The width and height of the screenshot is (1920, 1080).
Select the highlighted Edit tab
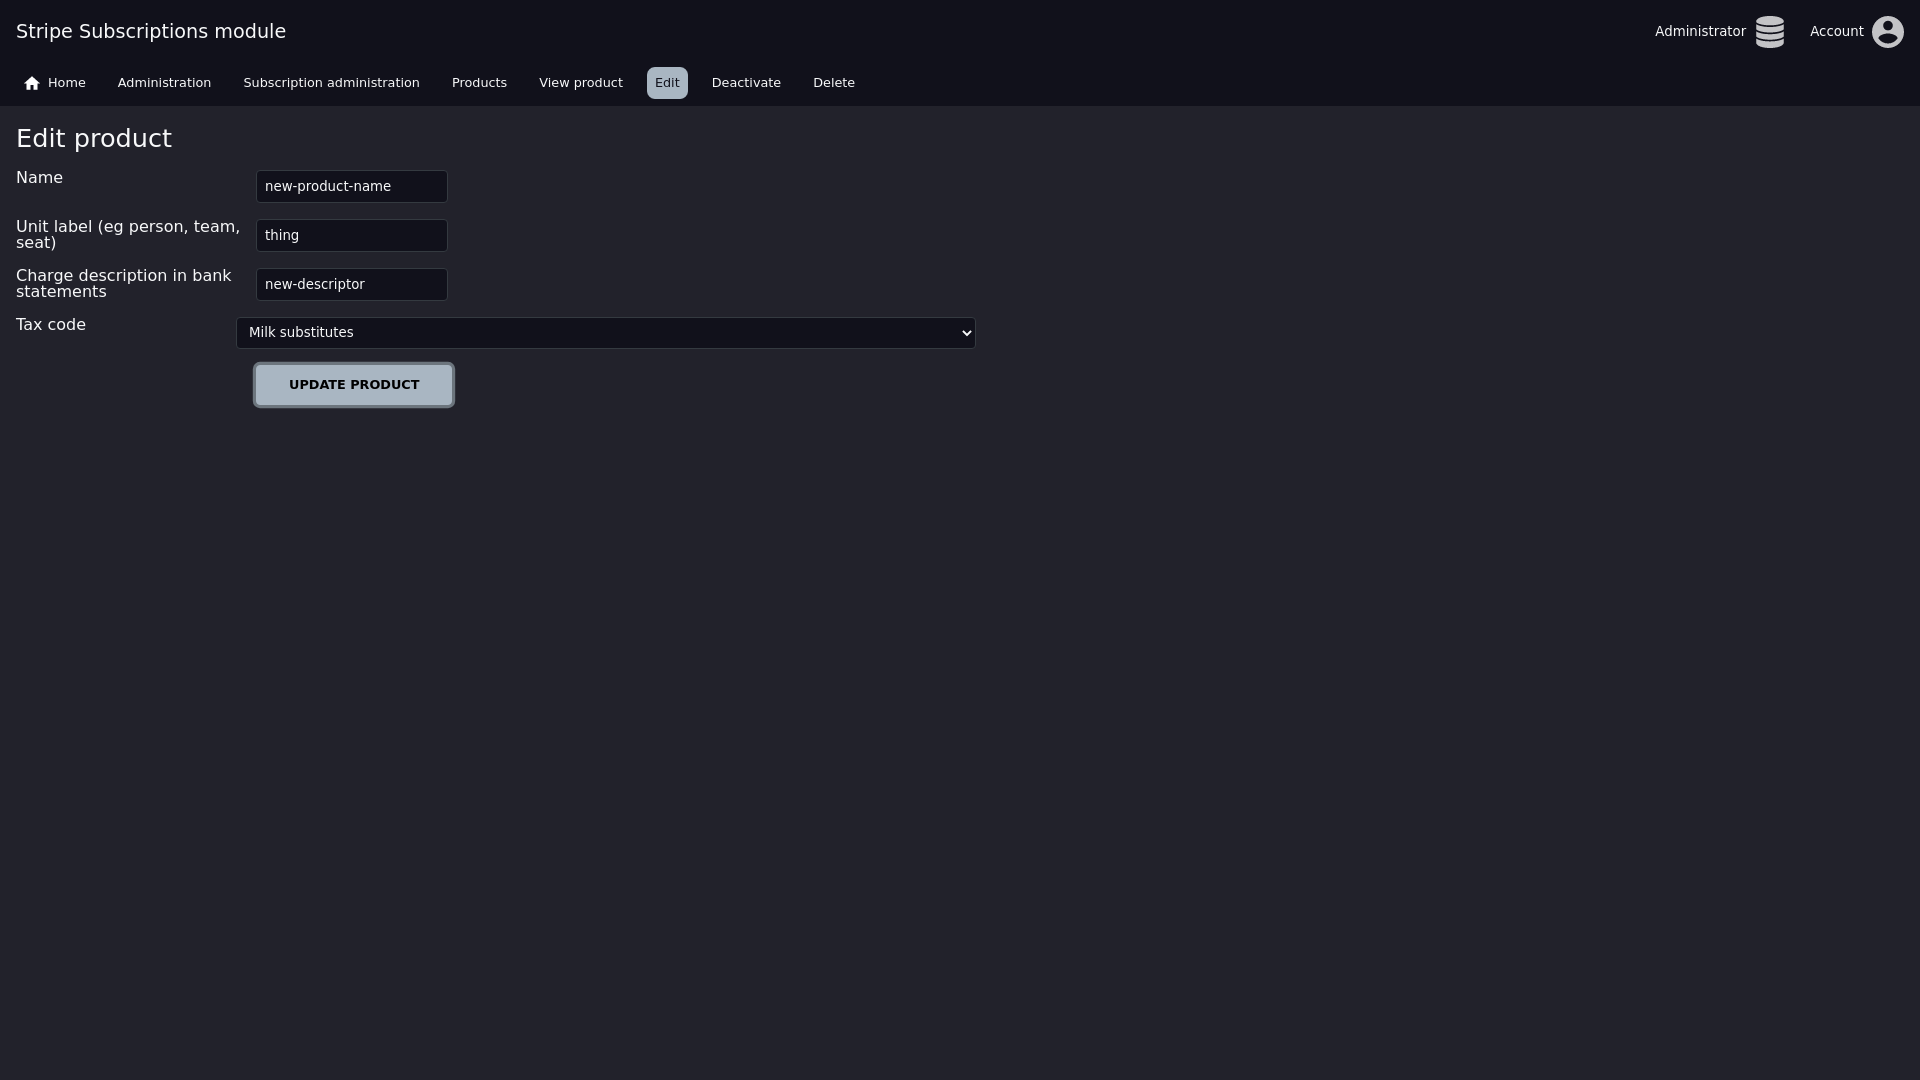667,83
